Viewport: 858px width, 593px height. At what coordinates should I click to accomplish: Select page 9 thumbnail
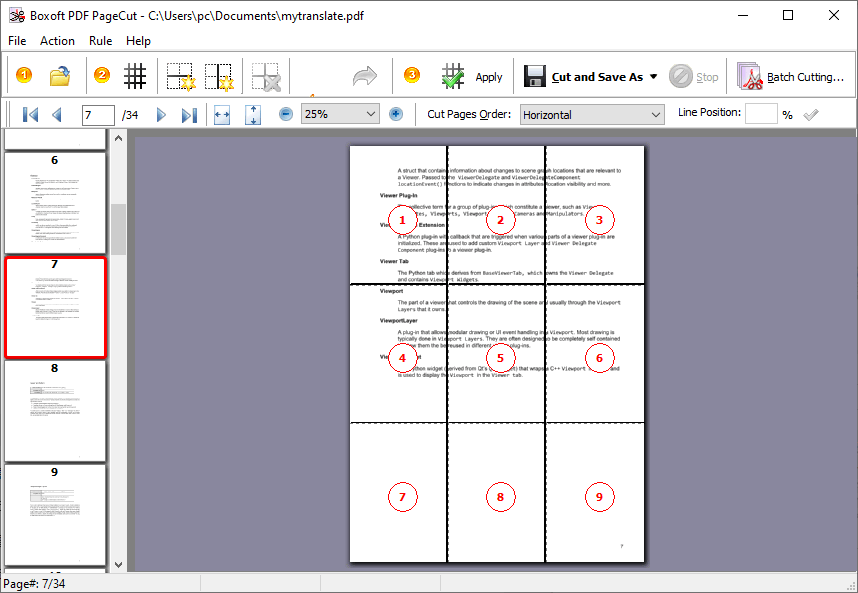coord(55,515)
